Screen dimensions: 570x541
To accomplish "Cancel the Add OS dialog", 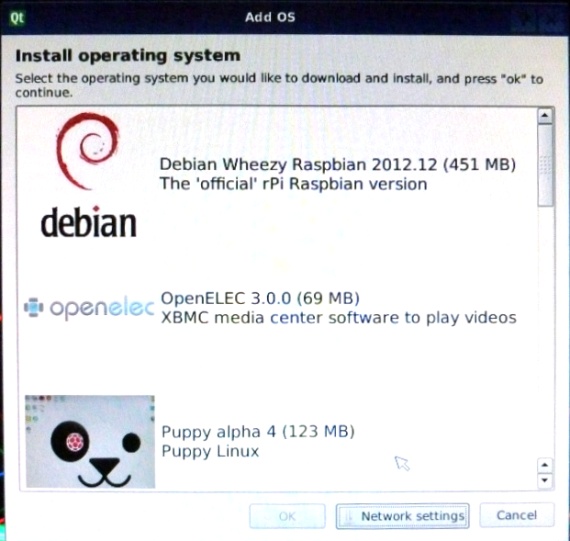I will pos(517,515).
